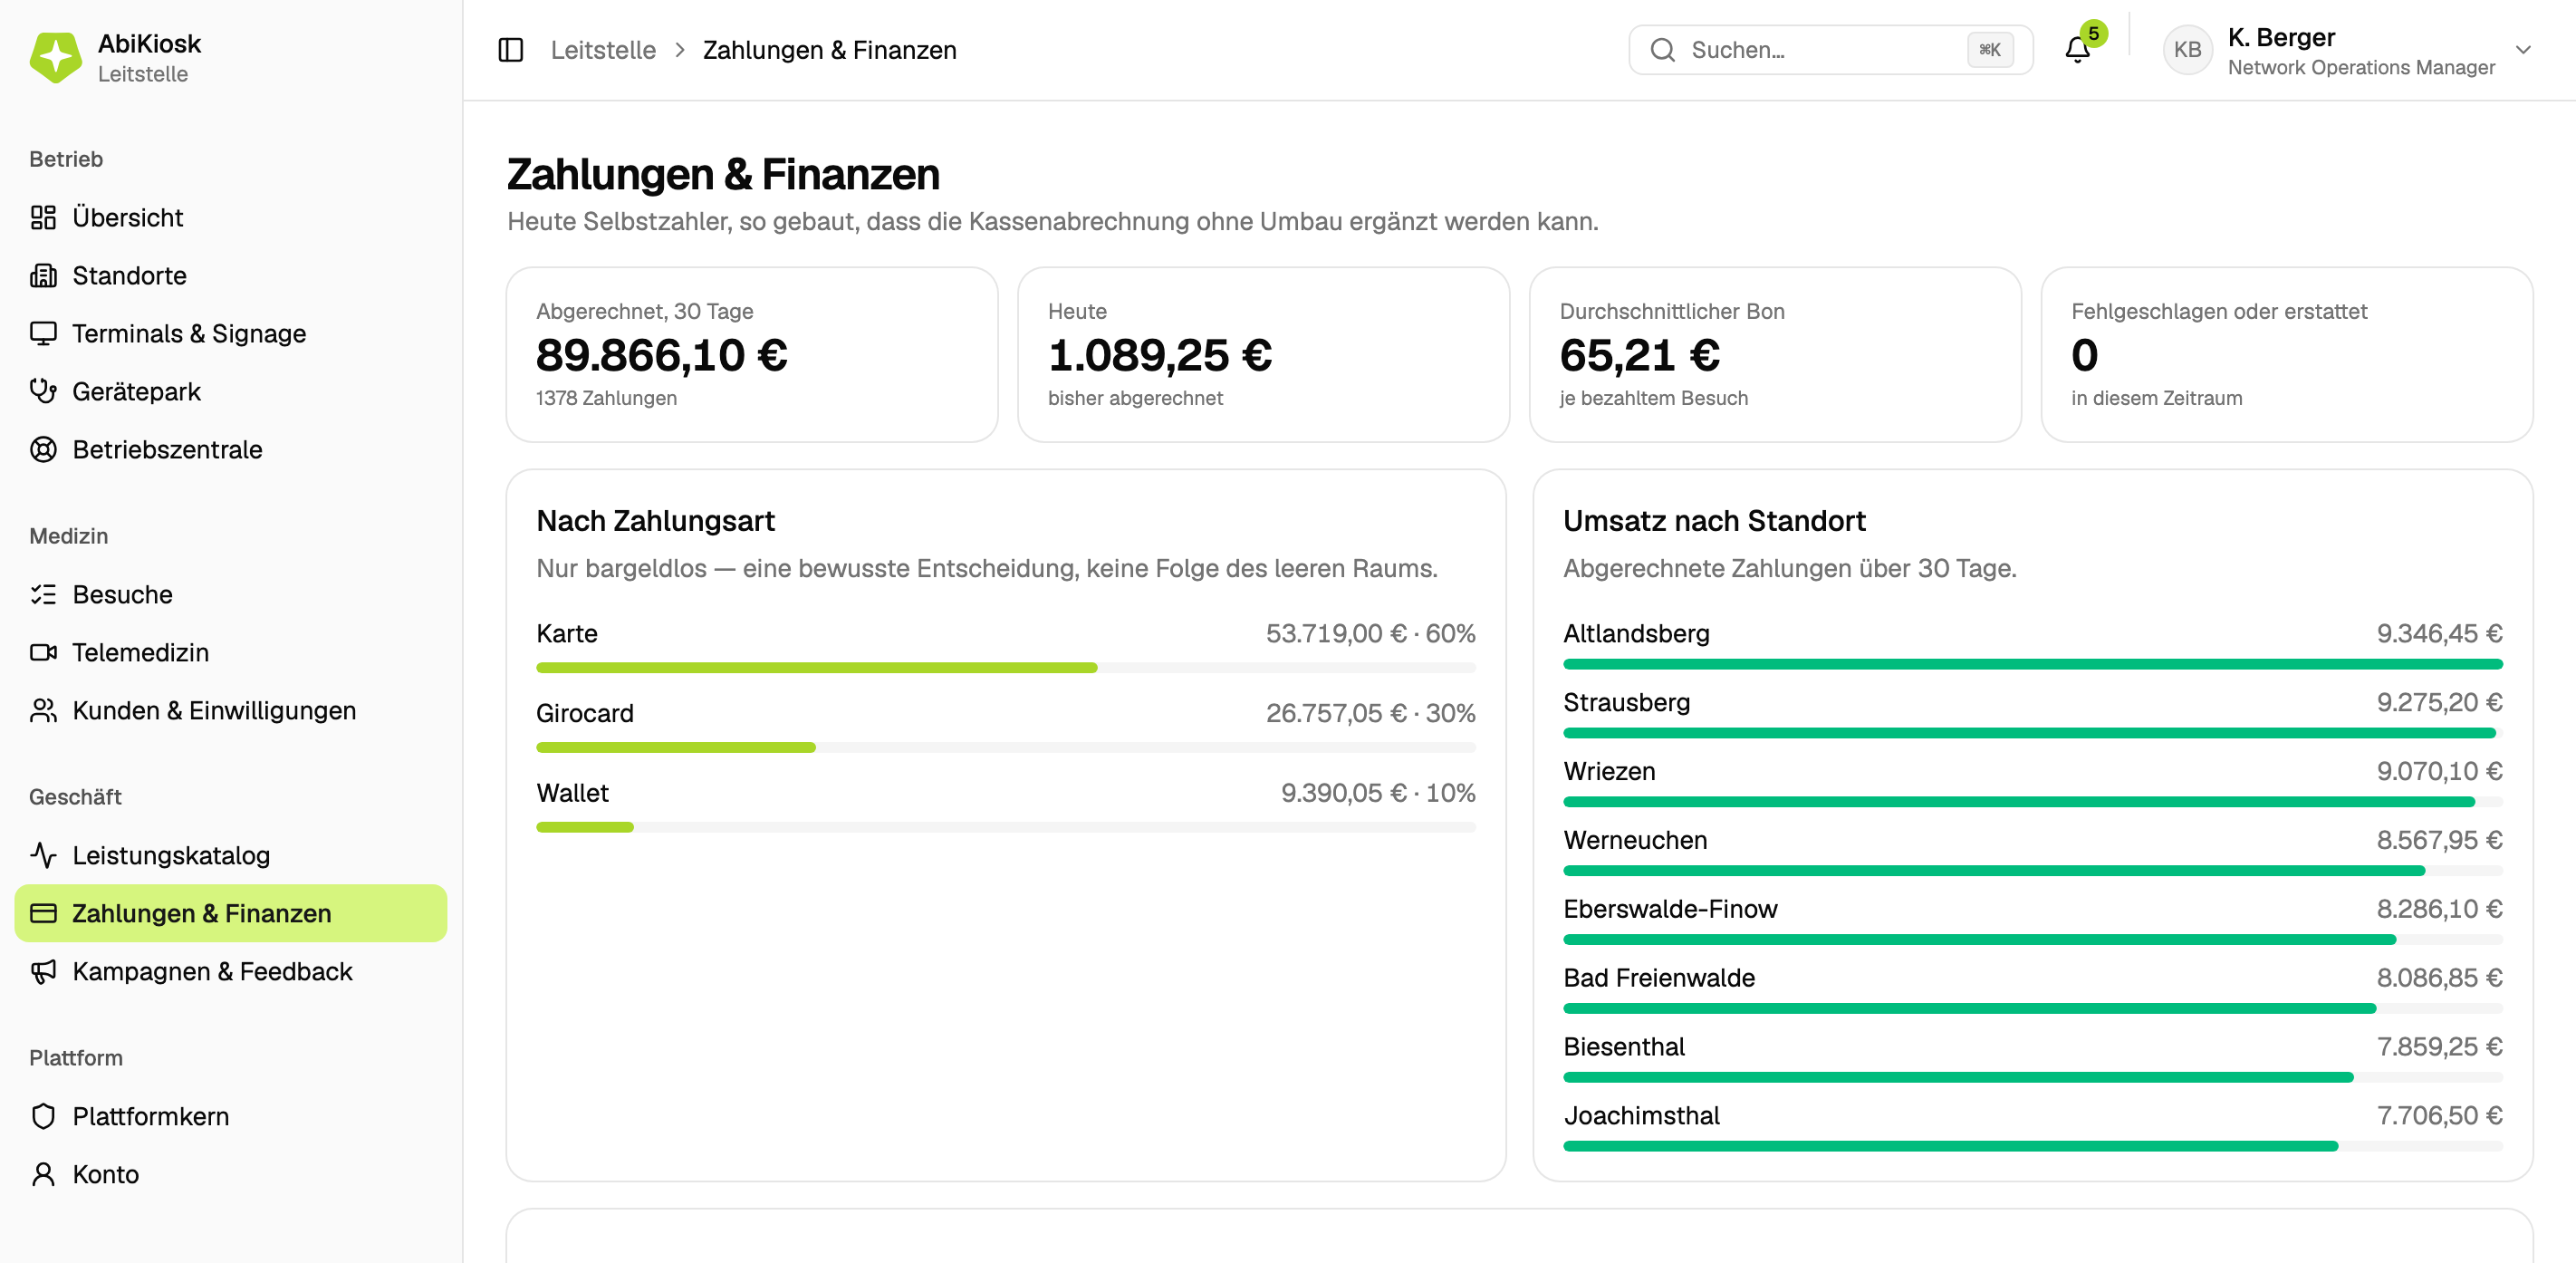Click the Heute value 1.089,25 €
2576x1263 pixels.
[1159, 355]
